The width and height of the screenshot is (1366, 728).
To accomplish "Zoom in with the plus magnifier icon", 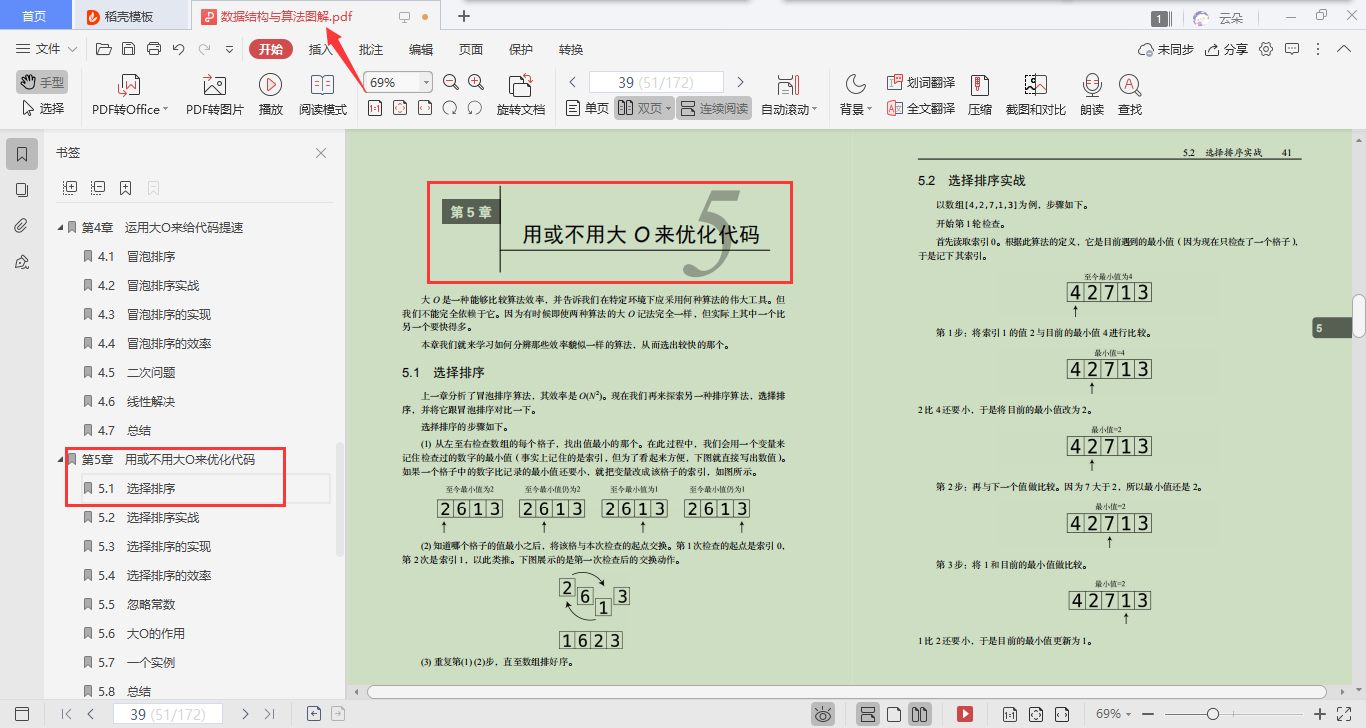I will (x=476, y=82).
